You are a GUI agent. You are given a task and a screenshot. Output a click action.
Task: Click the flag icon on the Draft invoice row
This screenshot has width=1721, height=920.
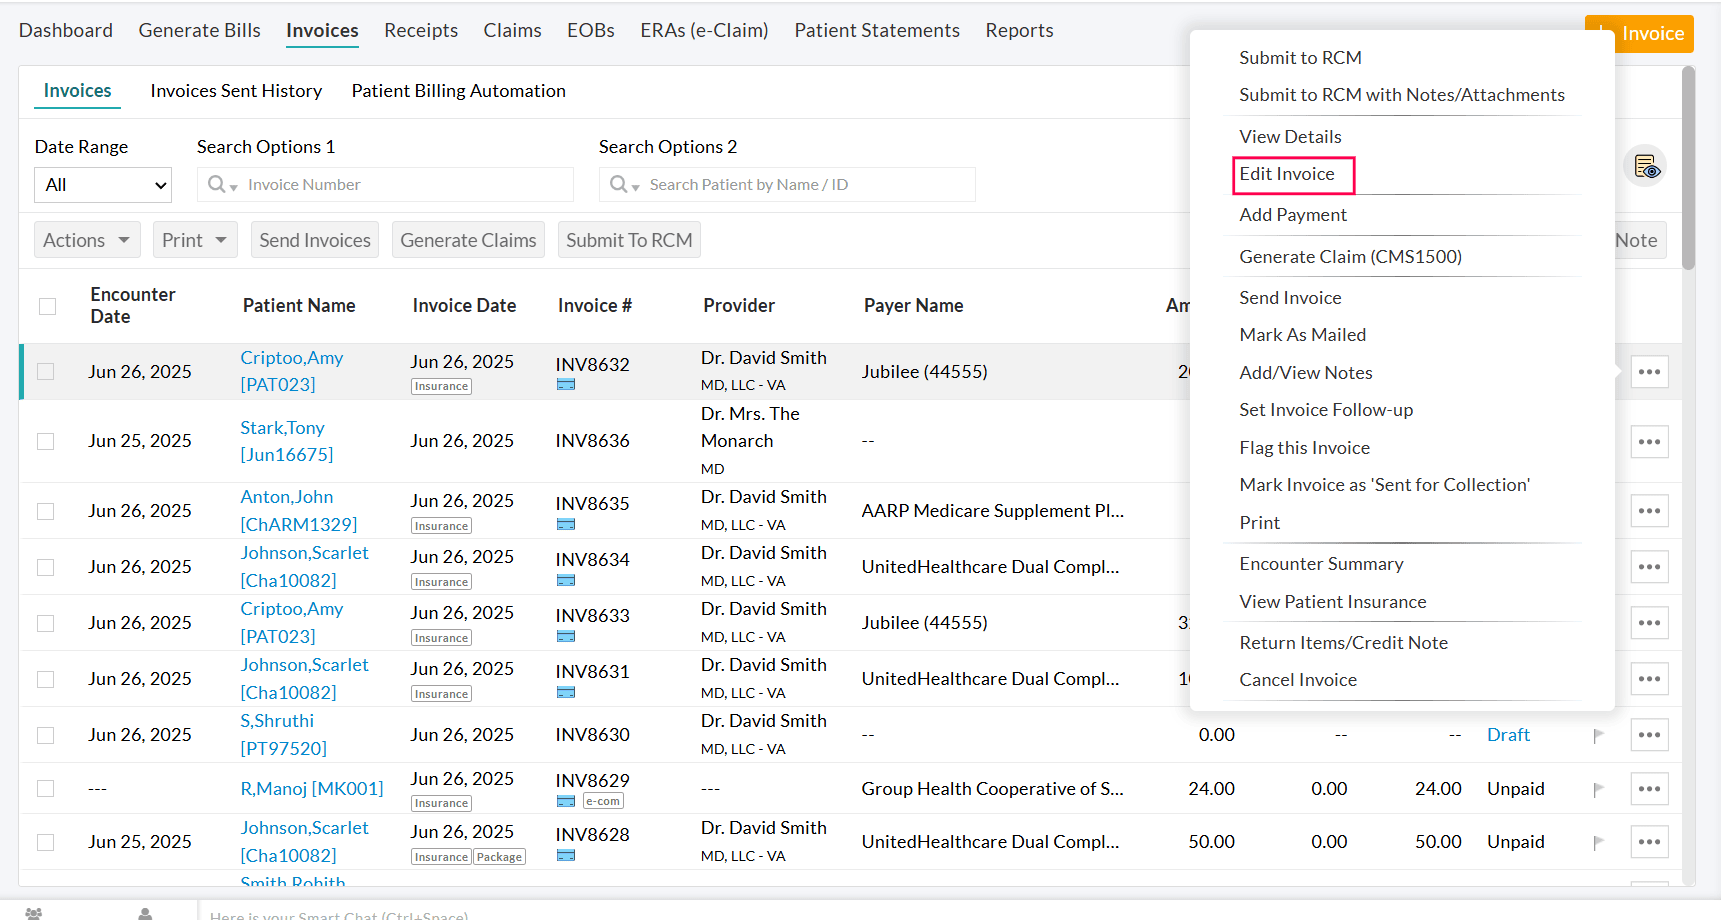coord(1598,735)
